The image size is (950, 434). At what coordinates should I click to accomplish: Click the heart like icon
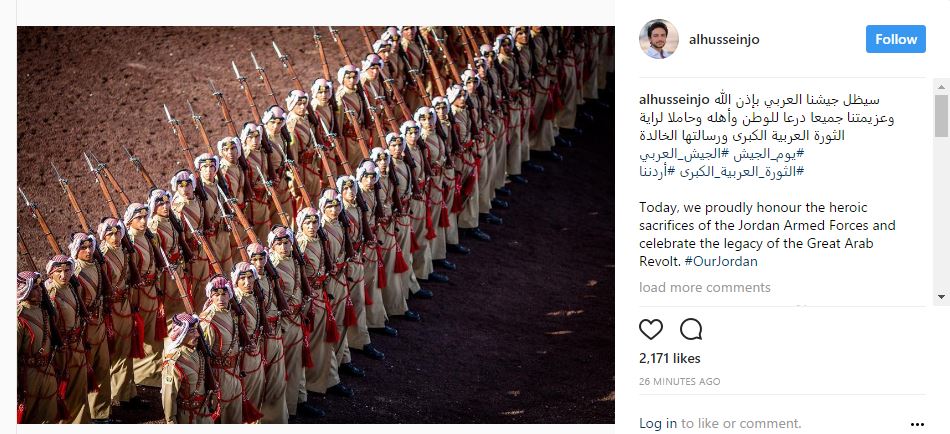[651, 329]
